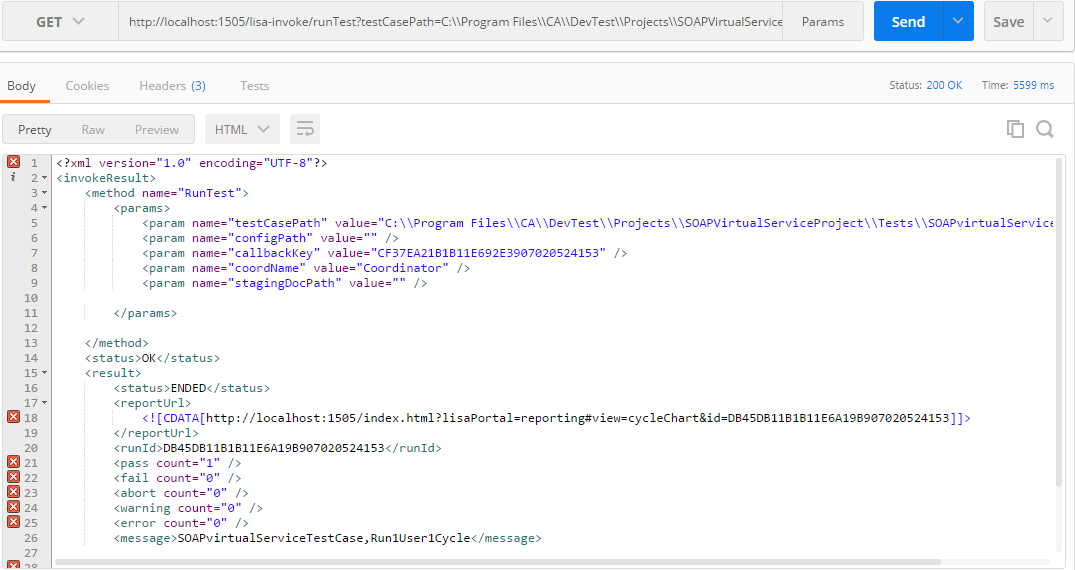1075x570 pixels.
Task: Send the request
Action: [x=908, y=21]
